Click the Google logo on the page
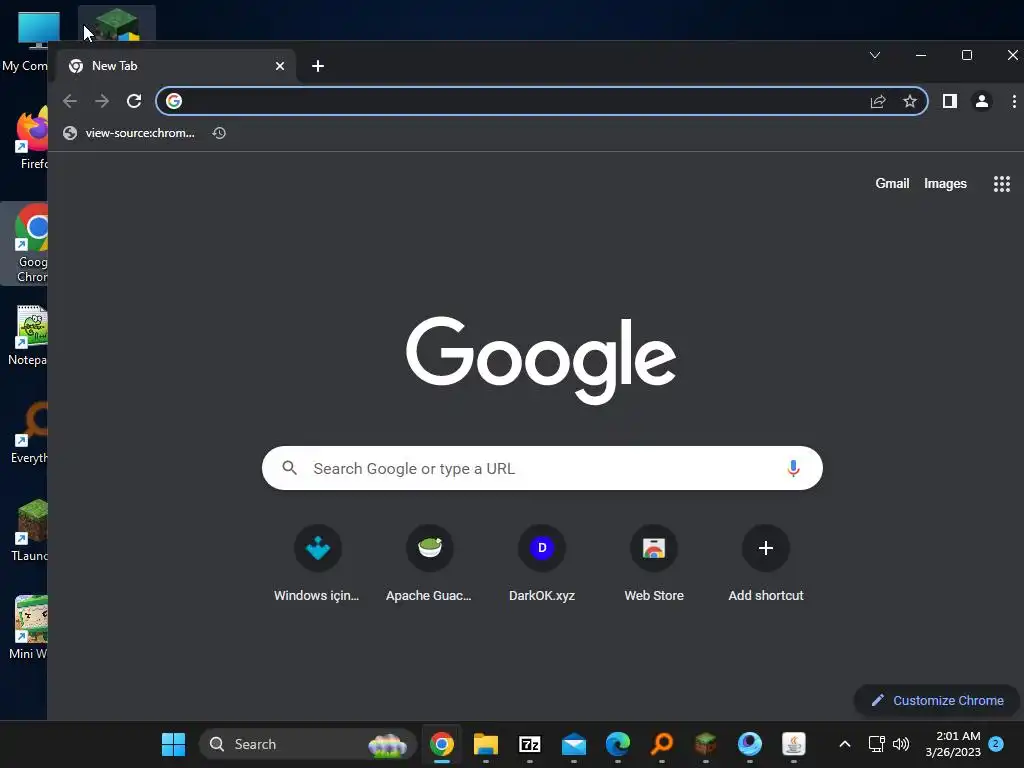The height and width of the screenshot is (768, 1024). tap(541, 360)
